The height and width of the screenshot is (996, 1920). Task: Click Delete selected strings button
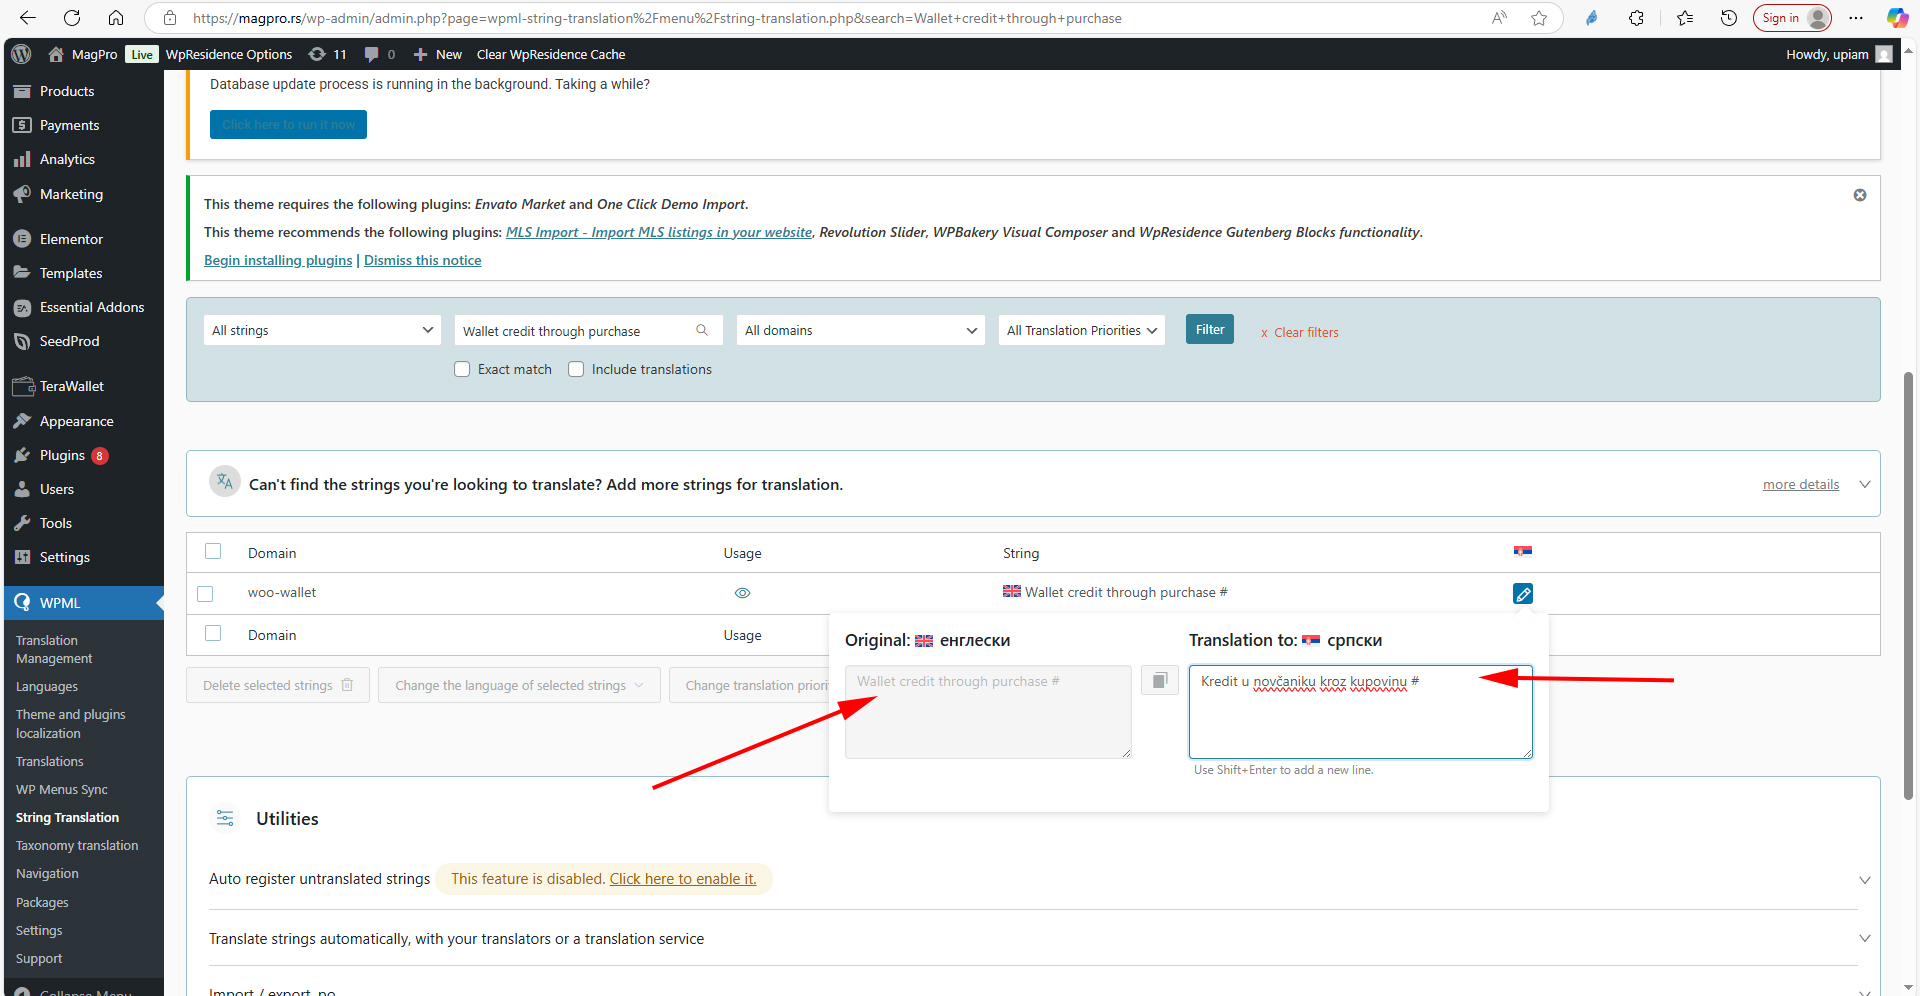coord(278,685)
